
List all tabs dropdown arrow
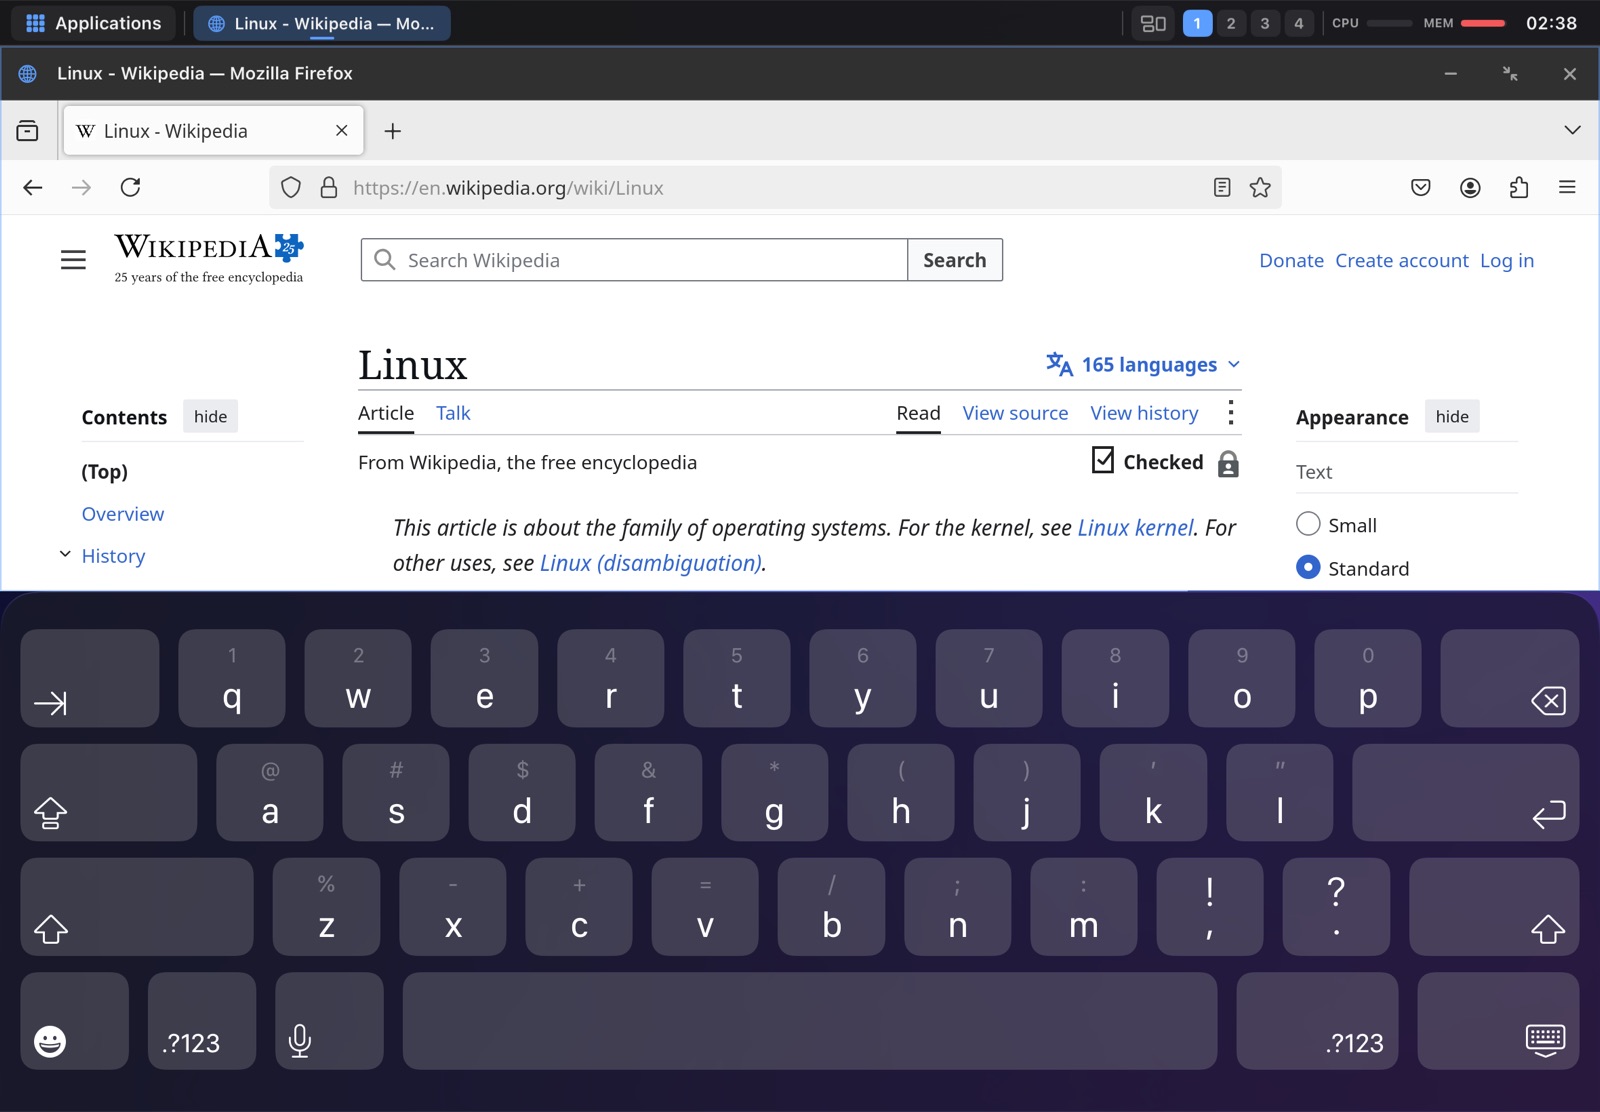coord(1572,131)
